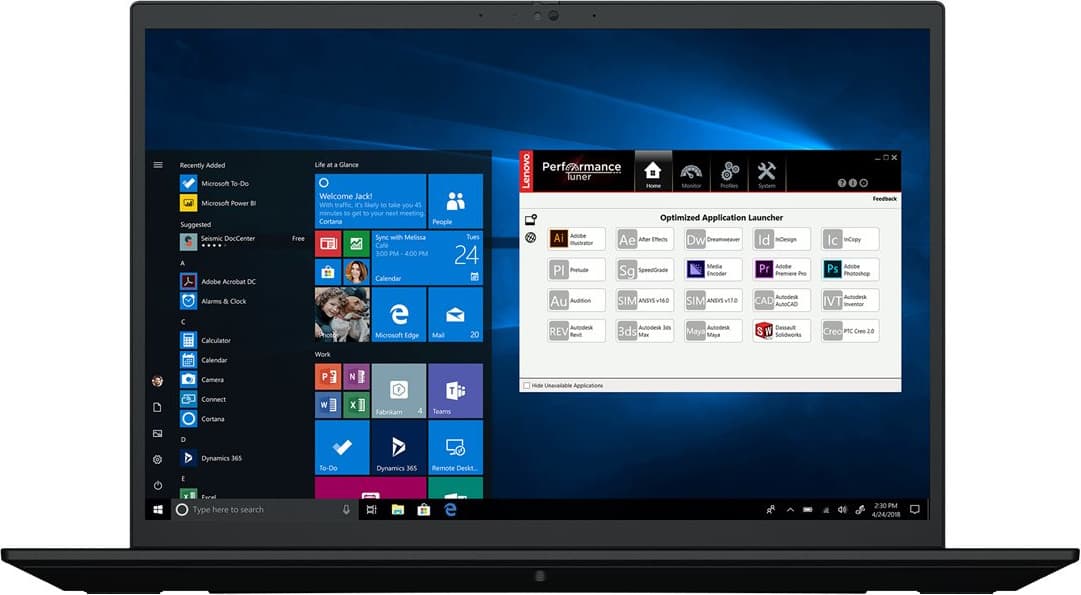Click the Power button in Start menu
This screenshot has width=1081, height=595.
tap(157, 485)
